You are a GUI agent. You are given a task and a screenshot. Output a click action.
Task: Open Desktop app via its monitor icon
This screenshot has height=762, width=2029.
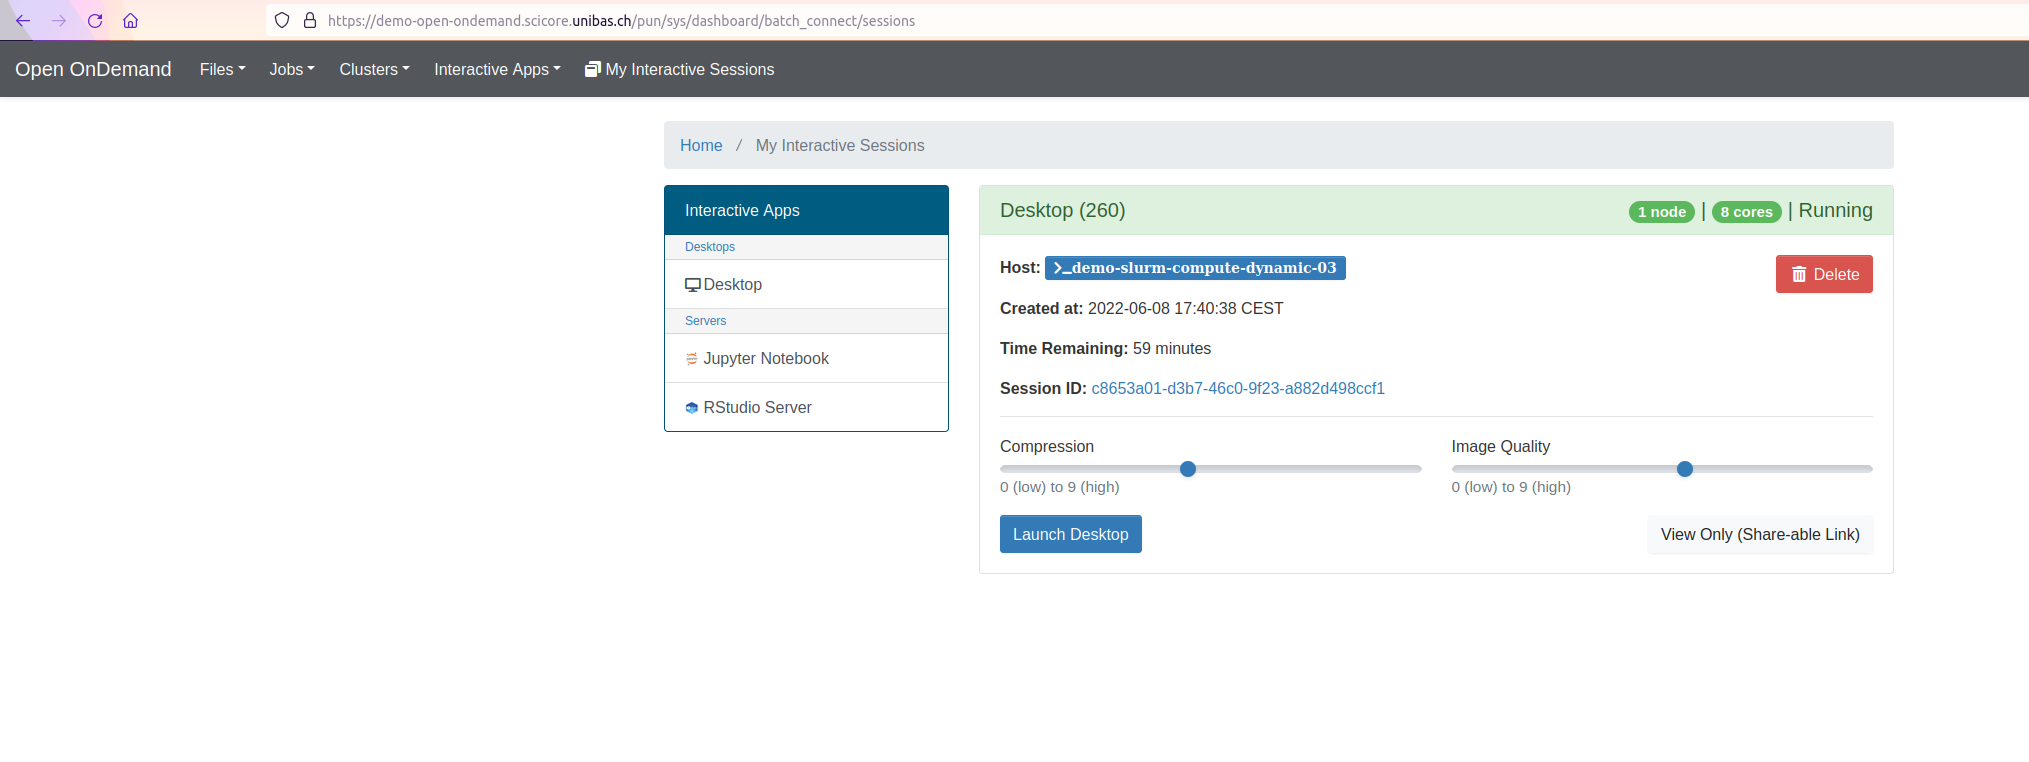[x=692, y=285]
